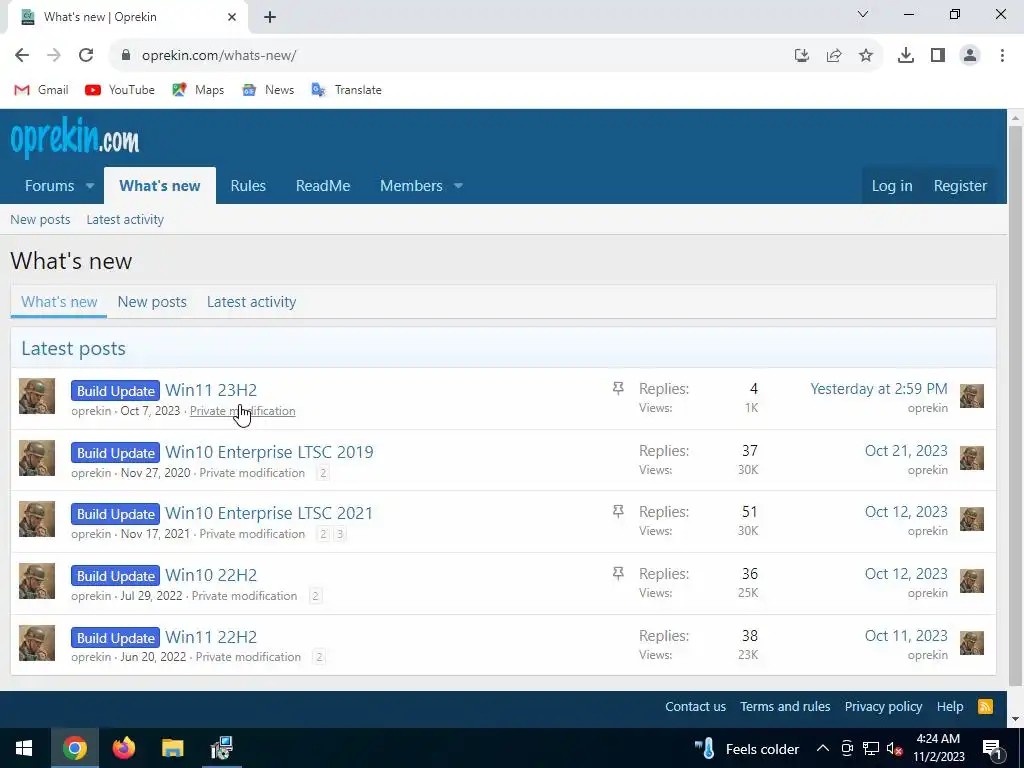Open the Win11 22H2 thread
The height and width of the screenshot is (768, 1024).
tap(211, 637)
